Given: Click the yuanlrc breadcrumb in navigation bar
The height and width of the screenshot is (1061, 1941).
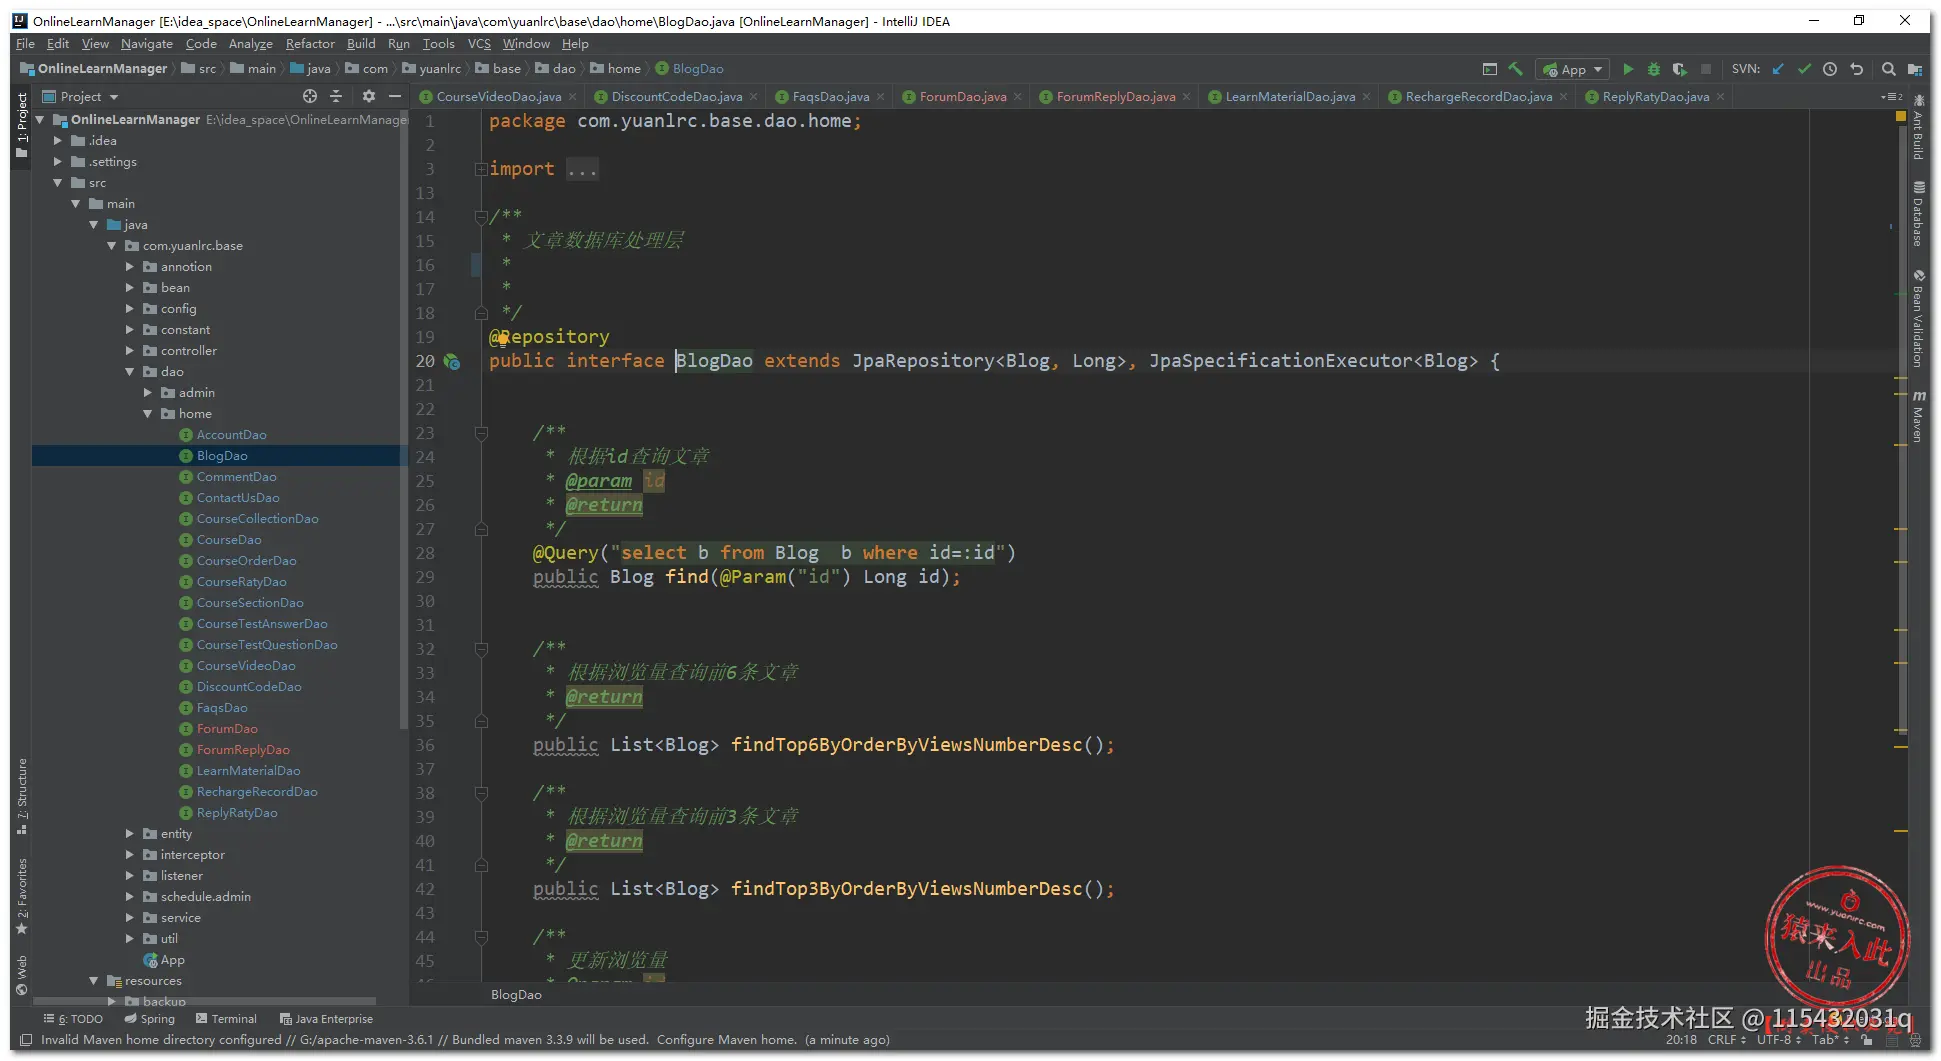Looking at the screenshot, I should [432, 69].
